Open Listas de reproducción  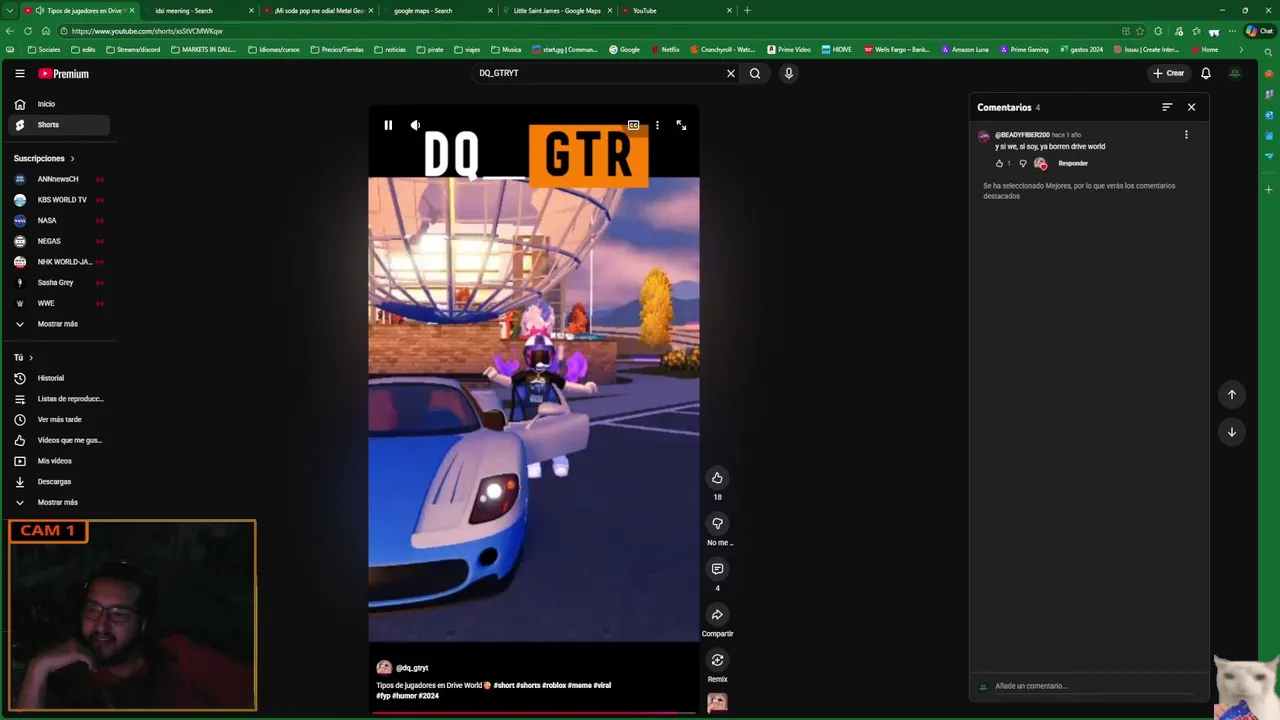click(59, 399)
